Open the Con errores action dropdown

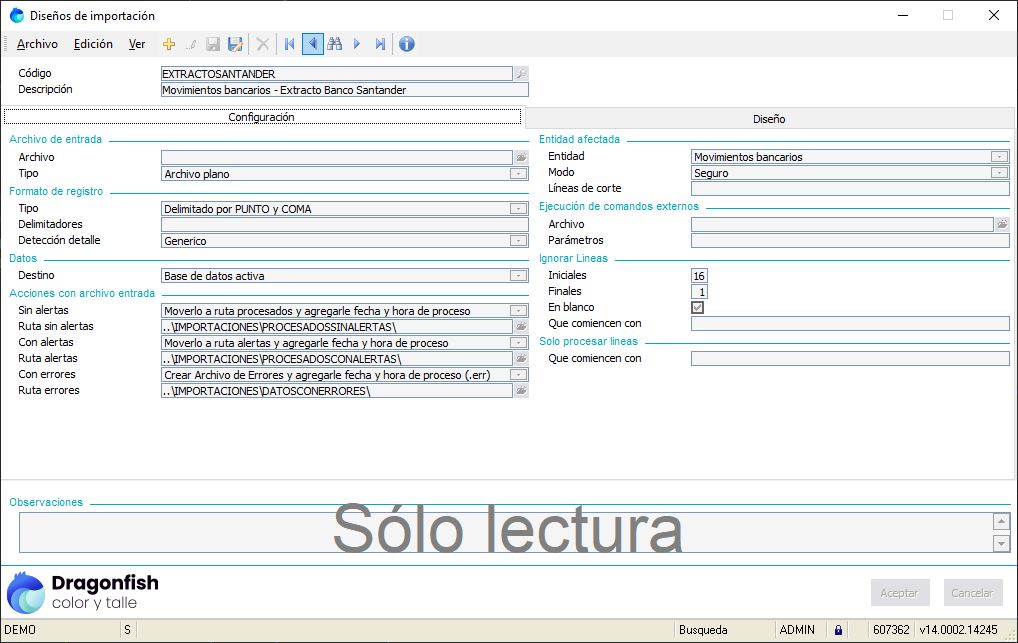click(518, 375)
